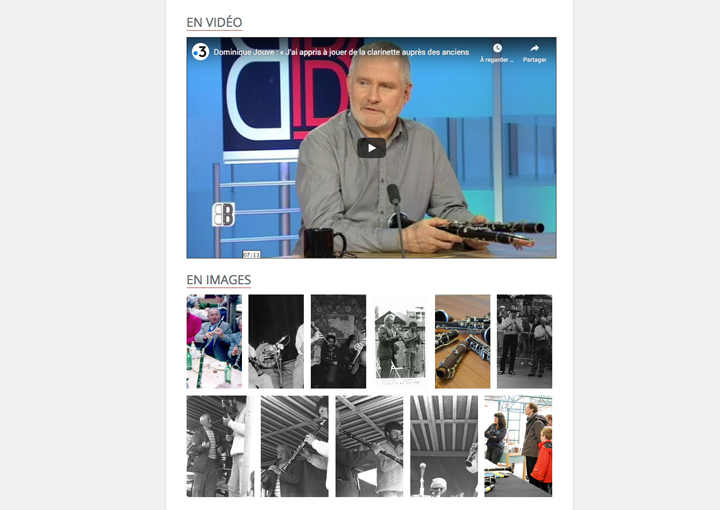
Task: Click the Watch later clock icon
Action: coord(497,48)
